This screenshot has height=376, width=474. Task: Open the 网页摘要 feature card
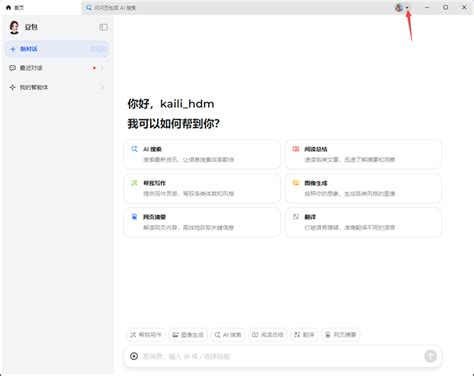coord(202,222)
